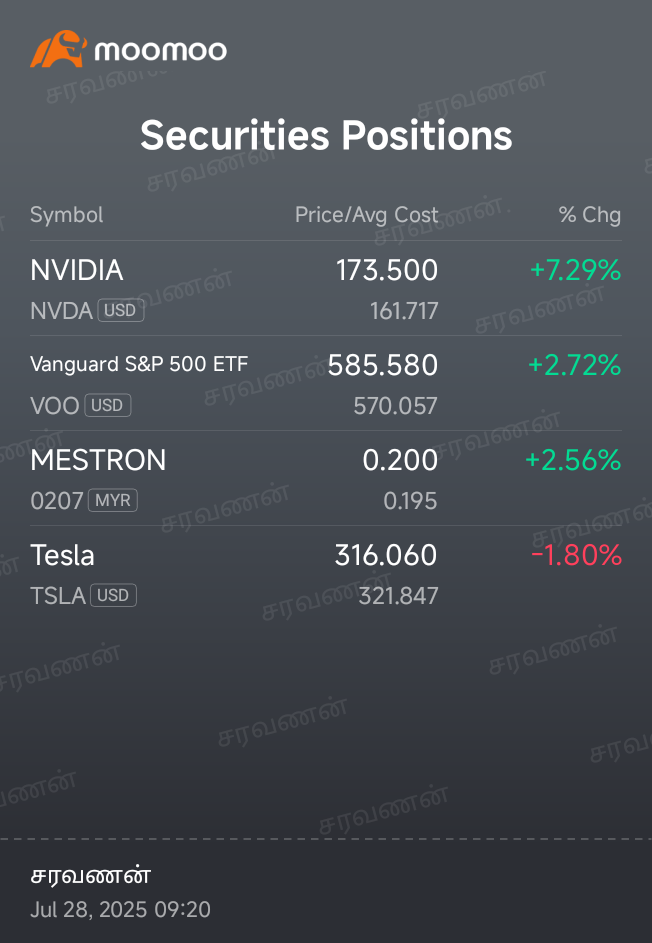Viewport: 652px width, 943px height.
Task: Click VOO's price 585.580
Action: tap(383, 365)
